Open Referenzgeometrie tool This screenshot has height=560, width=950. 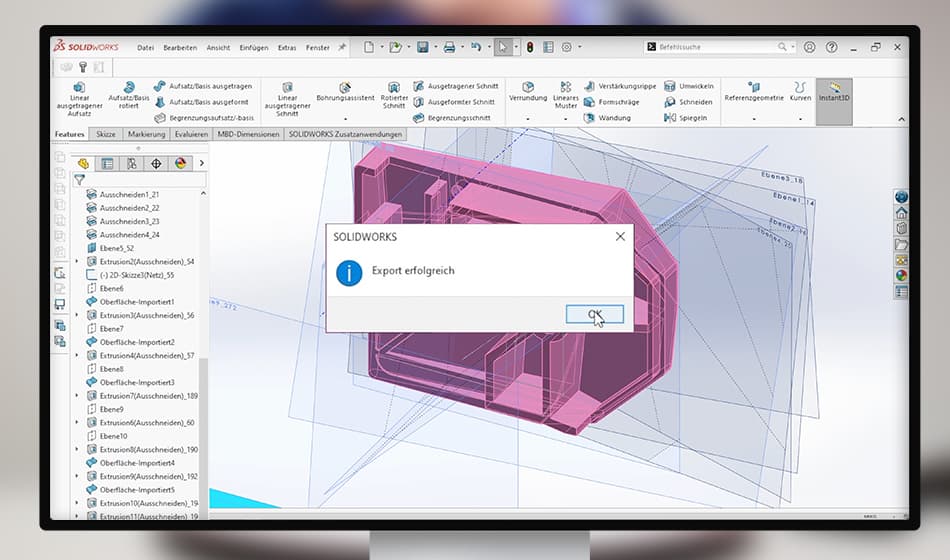point(754,92)
